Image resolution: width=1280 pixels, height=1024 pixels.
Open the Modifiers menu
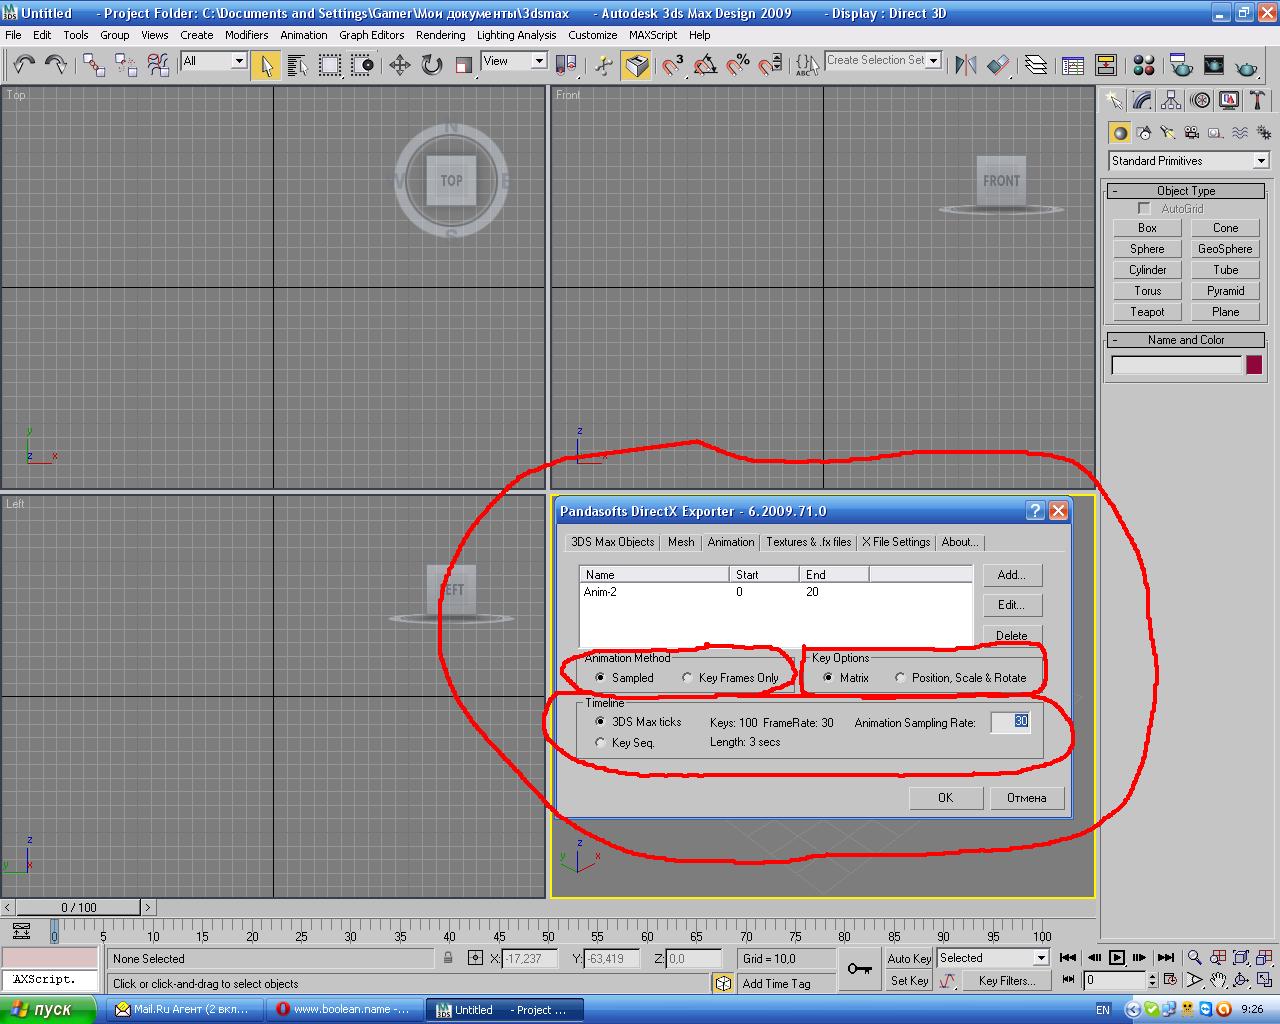(246, 35)
